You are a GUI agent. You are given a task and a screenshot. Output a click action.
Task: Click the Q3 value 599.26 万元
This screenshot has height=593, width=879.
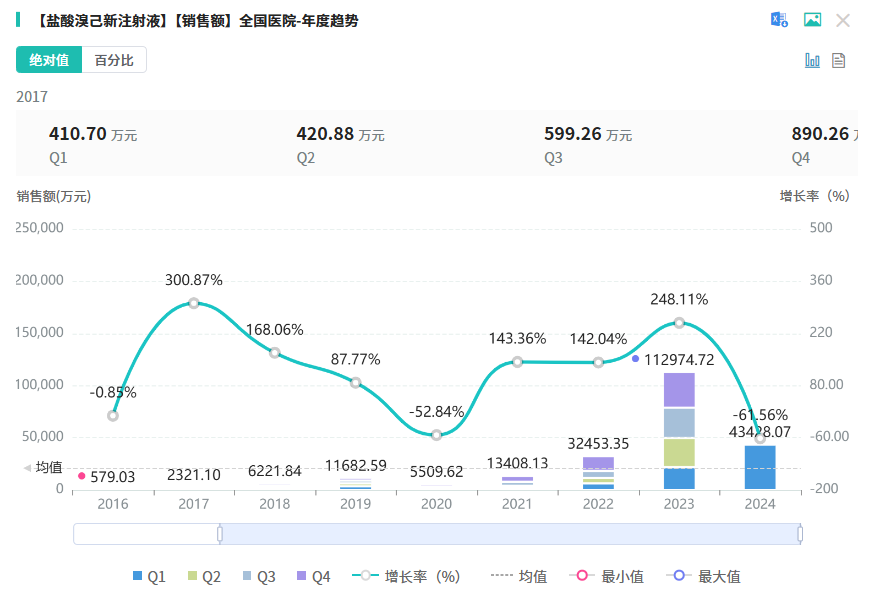click(588, 134)
